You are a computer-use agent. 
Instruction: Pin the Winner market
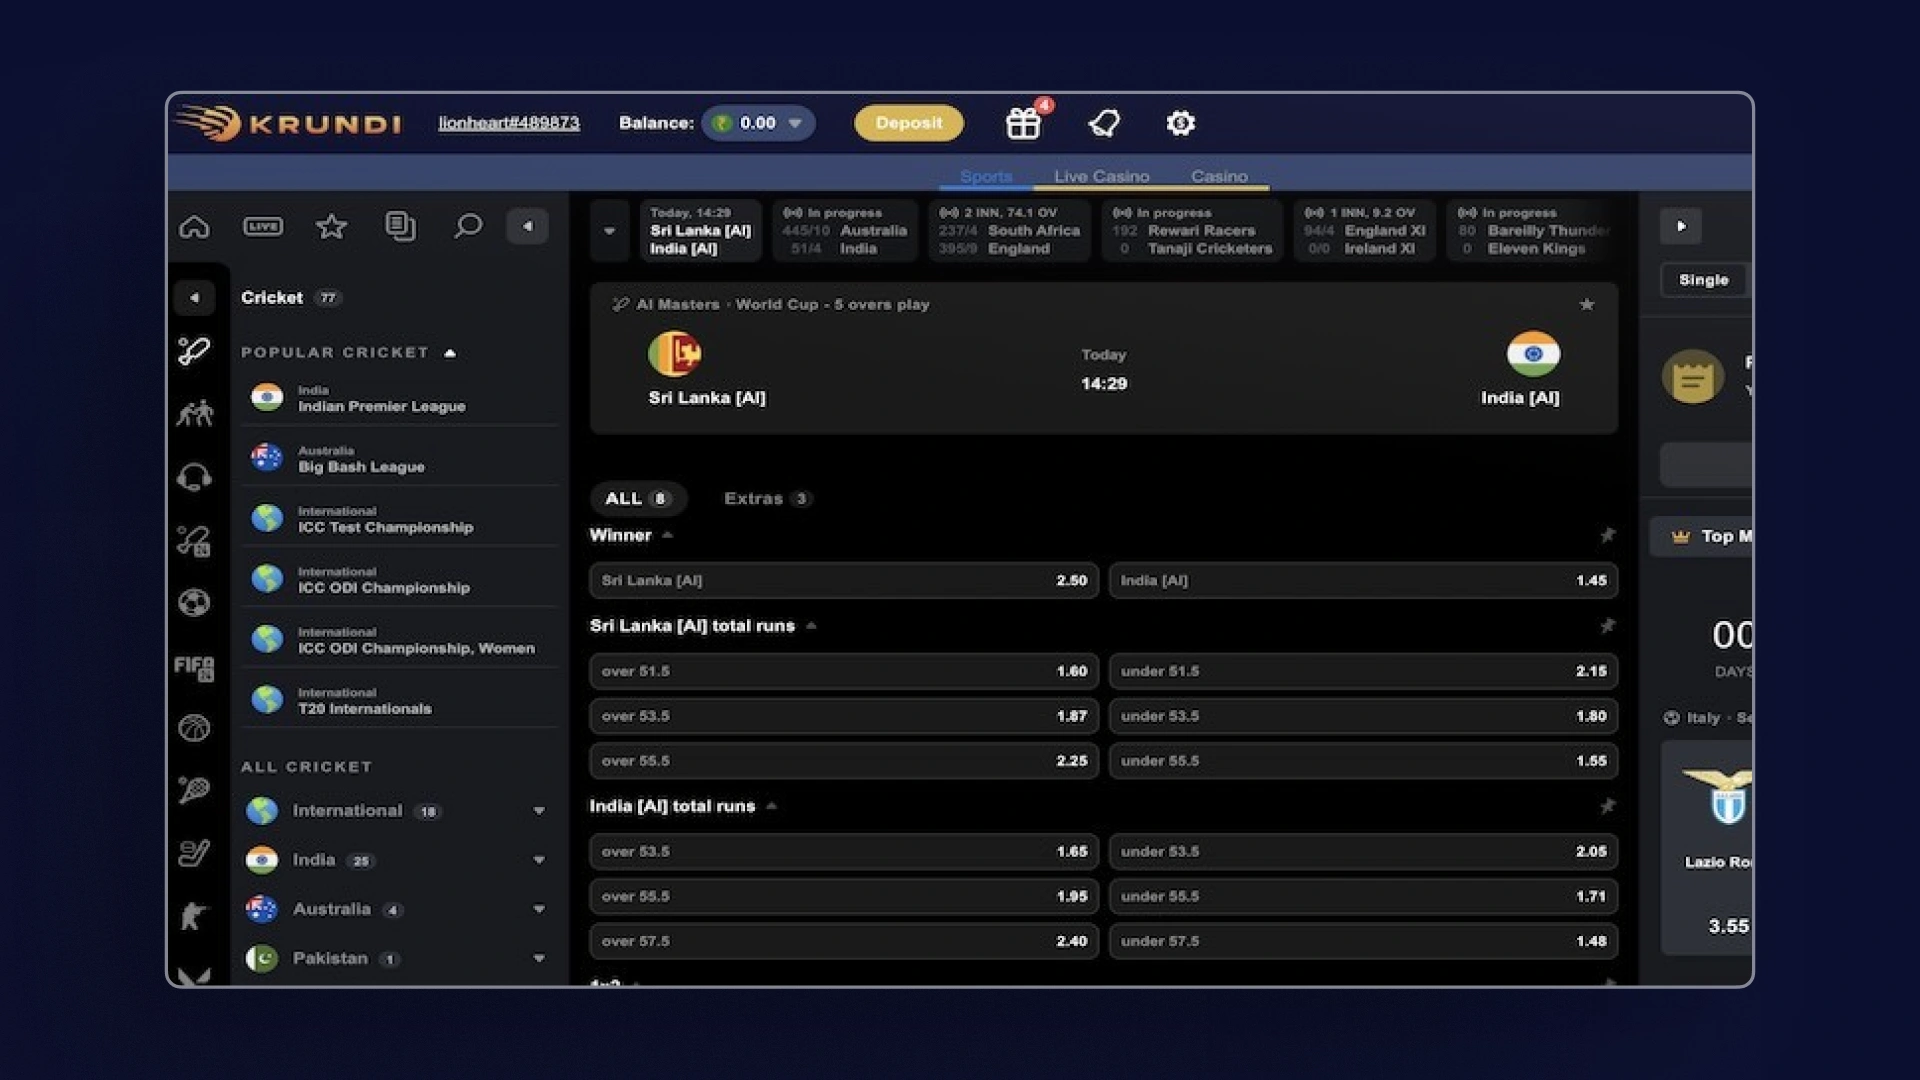click(1607, 536)
